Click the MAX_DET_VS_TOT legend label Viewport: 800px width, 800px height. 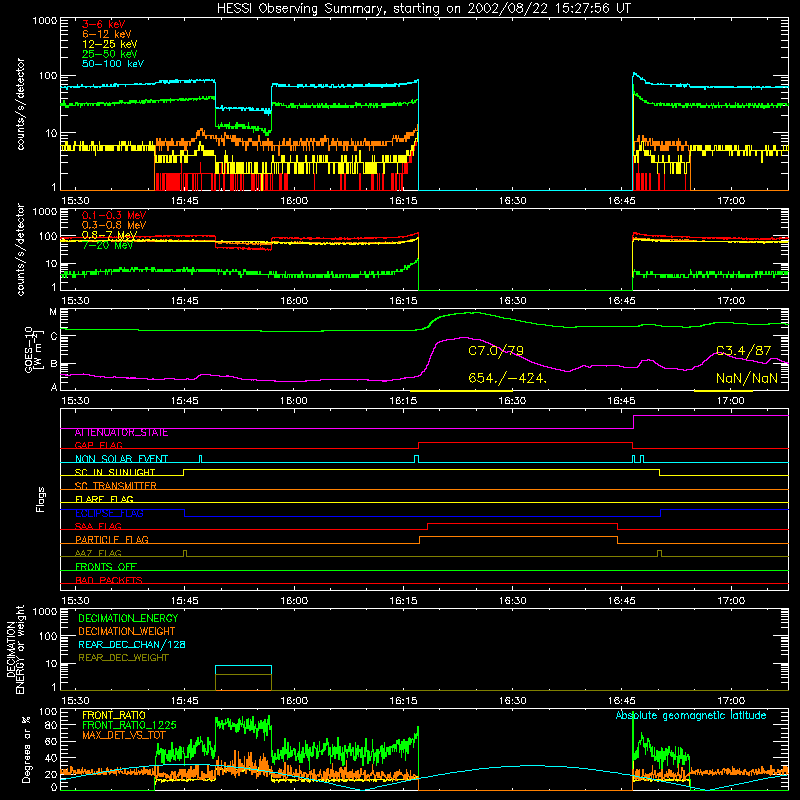pos(124,736)
